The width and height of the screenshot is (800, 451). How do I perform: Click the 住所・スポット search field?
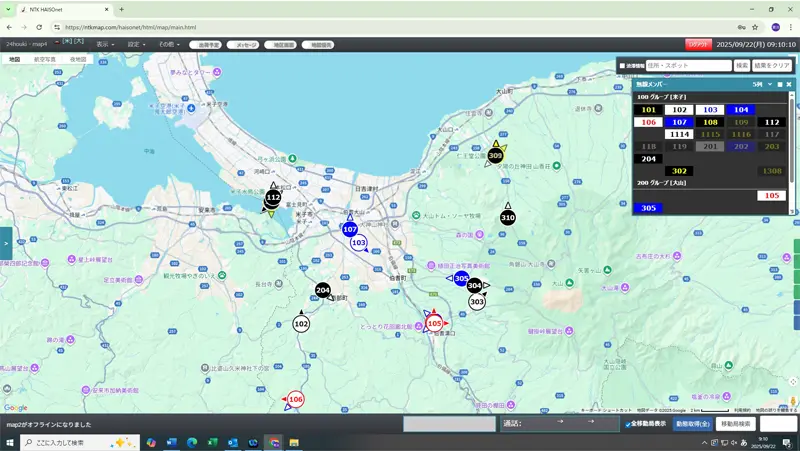688,65
